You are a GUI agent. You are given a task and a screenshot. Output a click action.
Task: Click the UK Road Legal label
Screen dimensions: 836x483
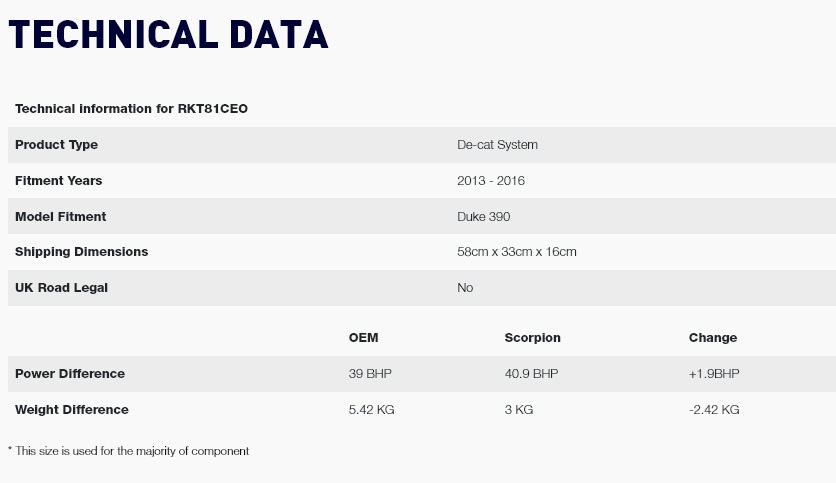[x=61, y=288]
